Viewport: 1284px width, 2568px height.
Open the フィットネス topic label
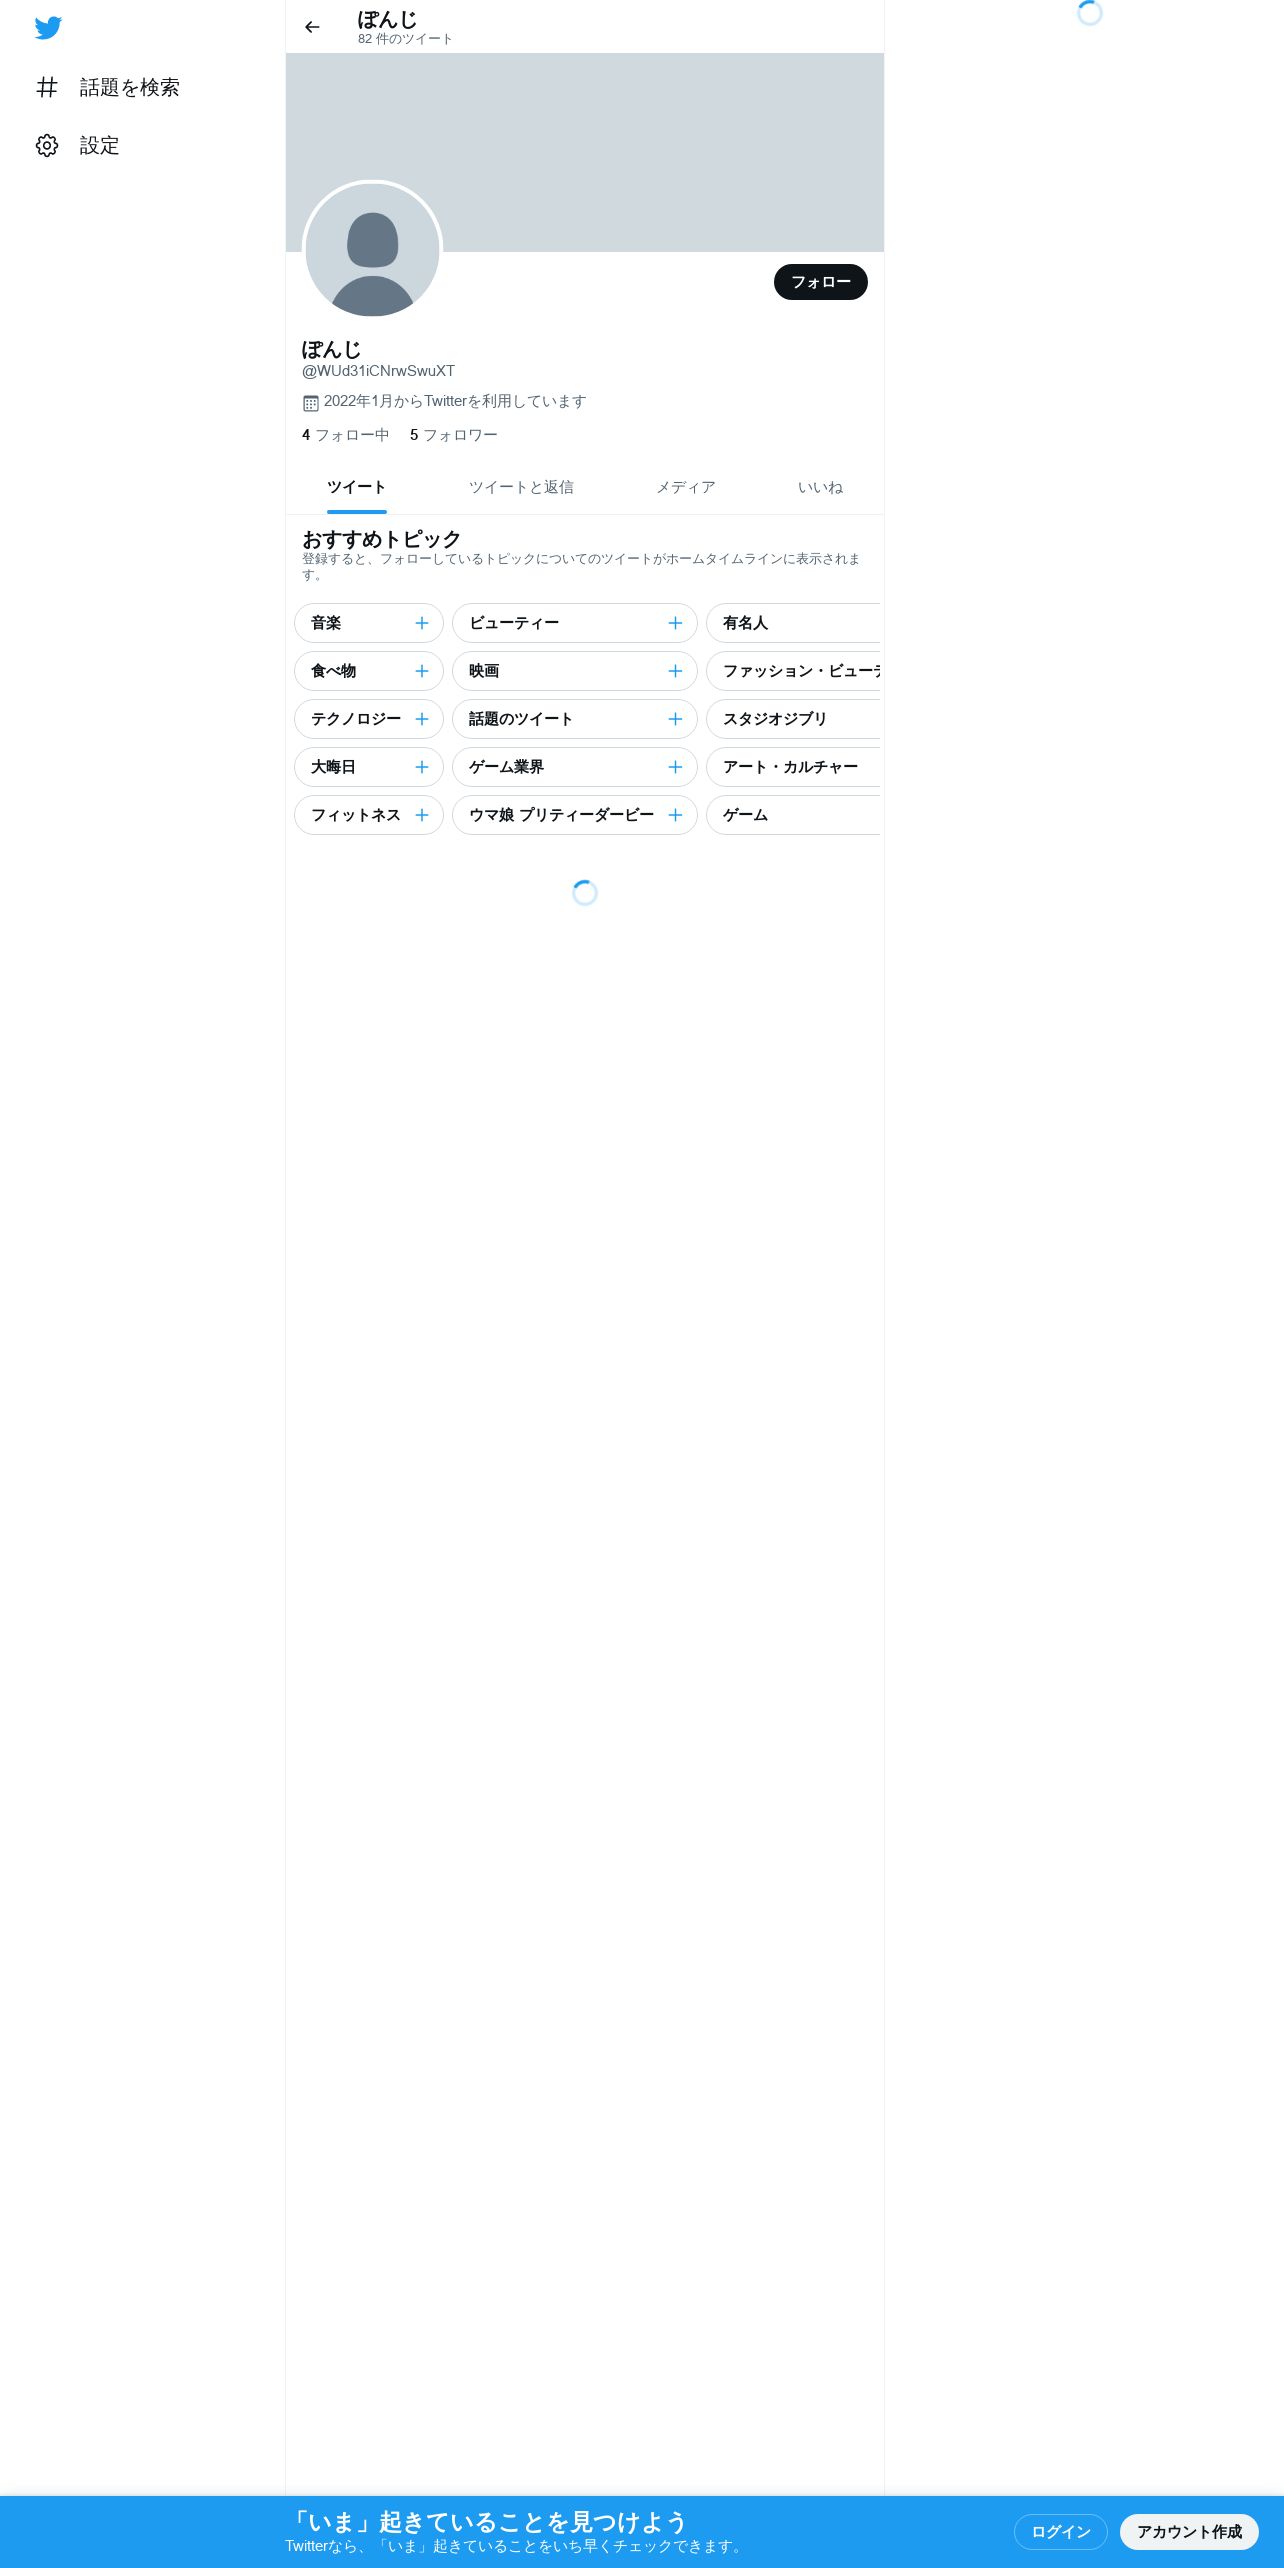pyautogui.click(x=356, y=815)
